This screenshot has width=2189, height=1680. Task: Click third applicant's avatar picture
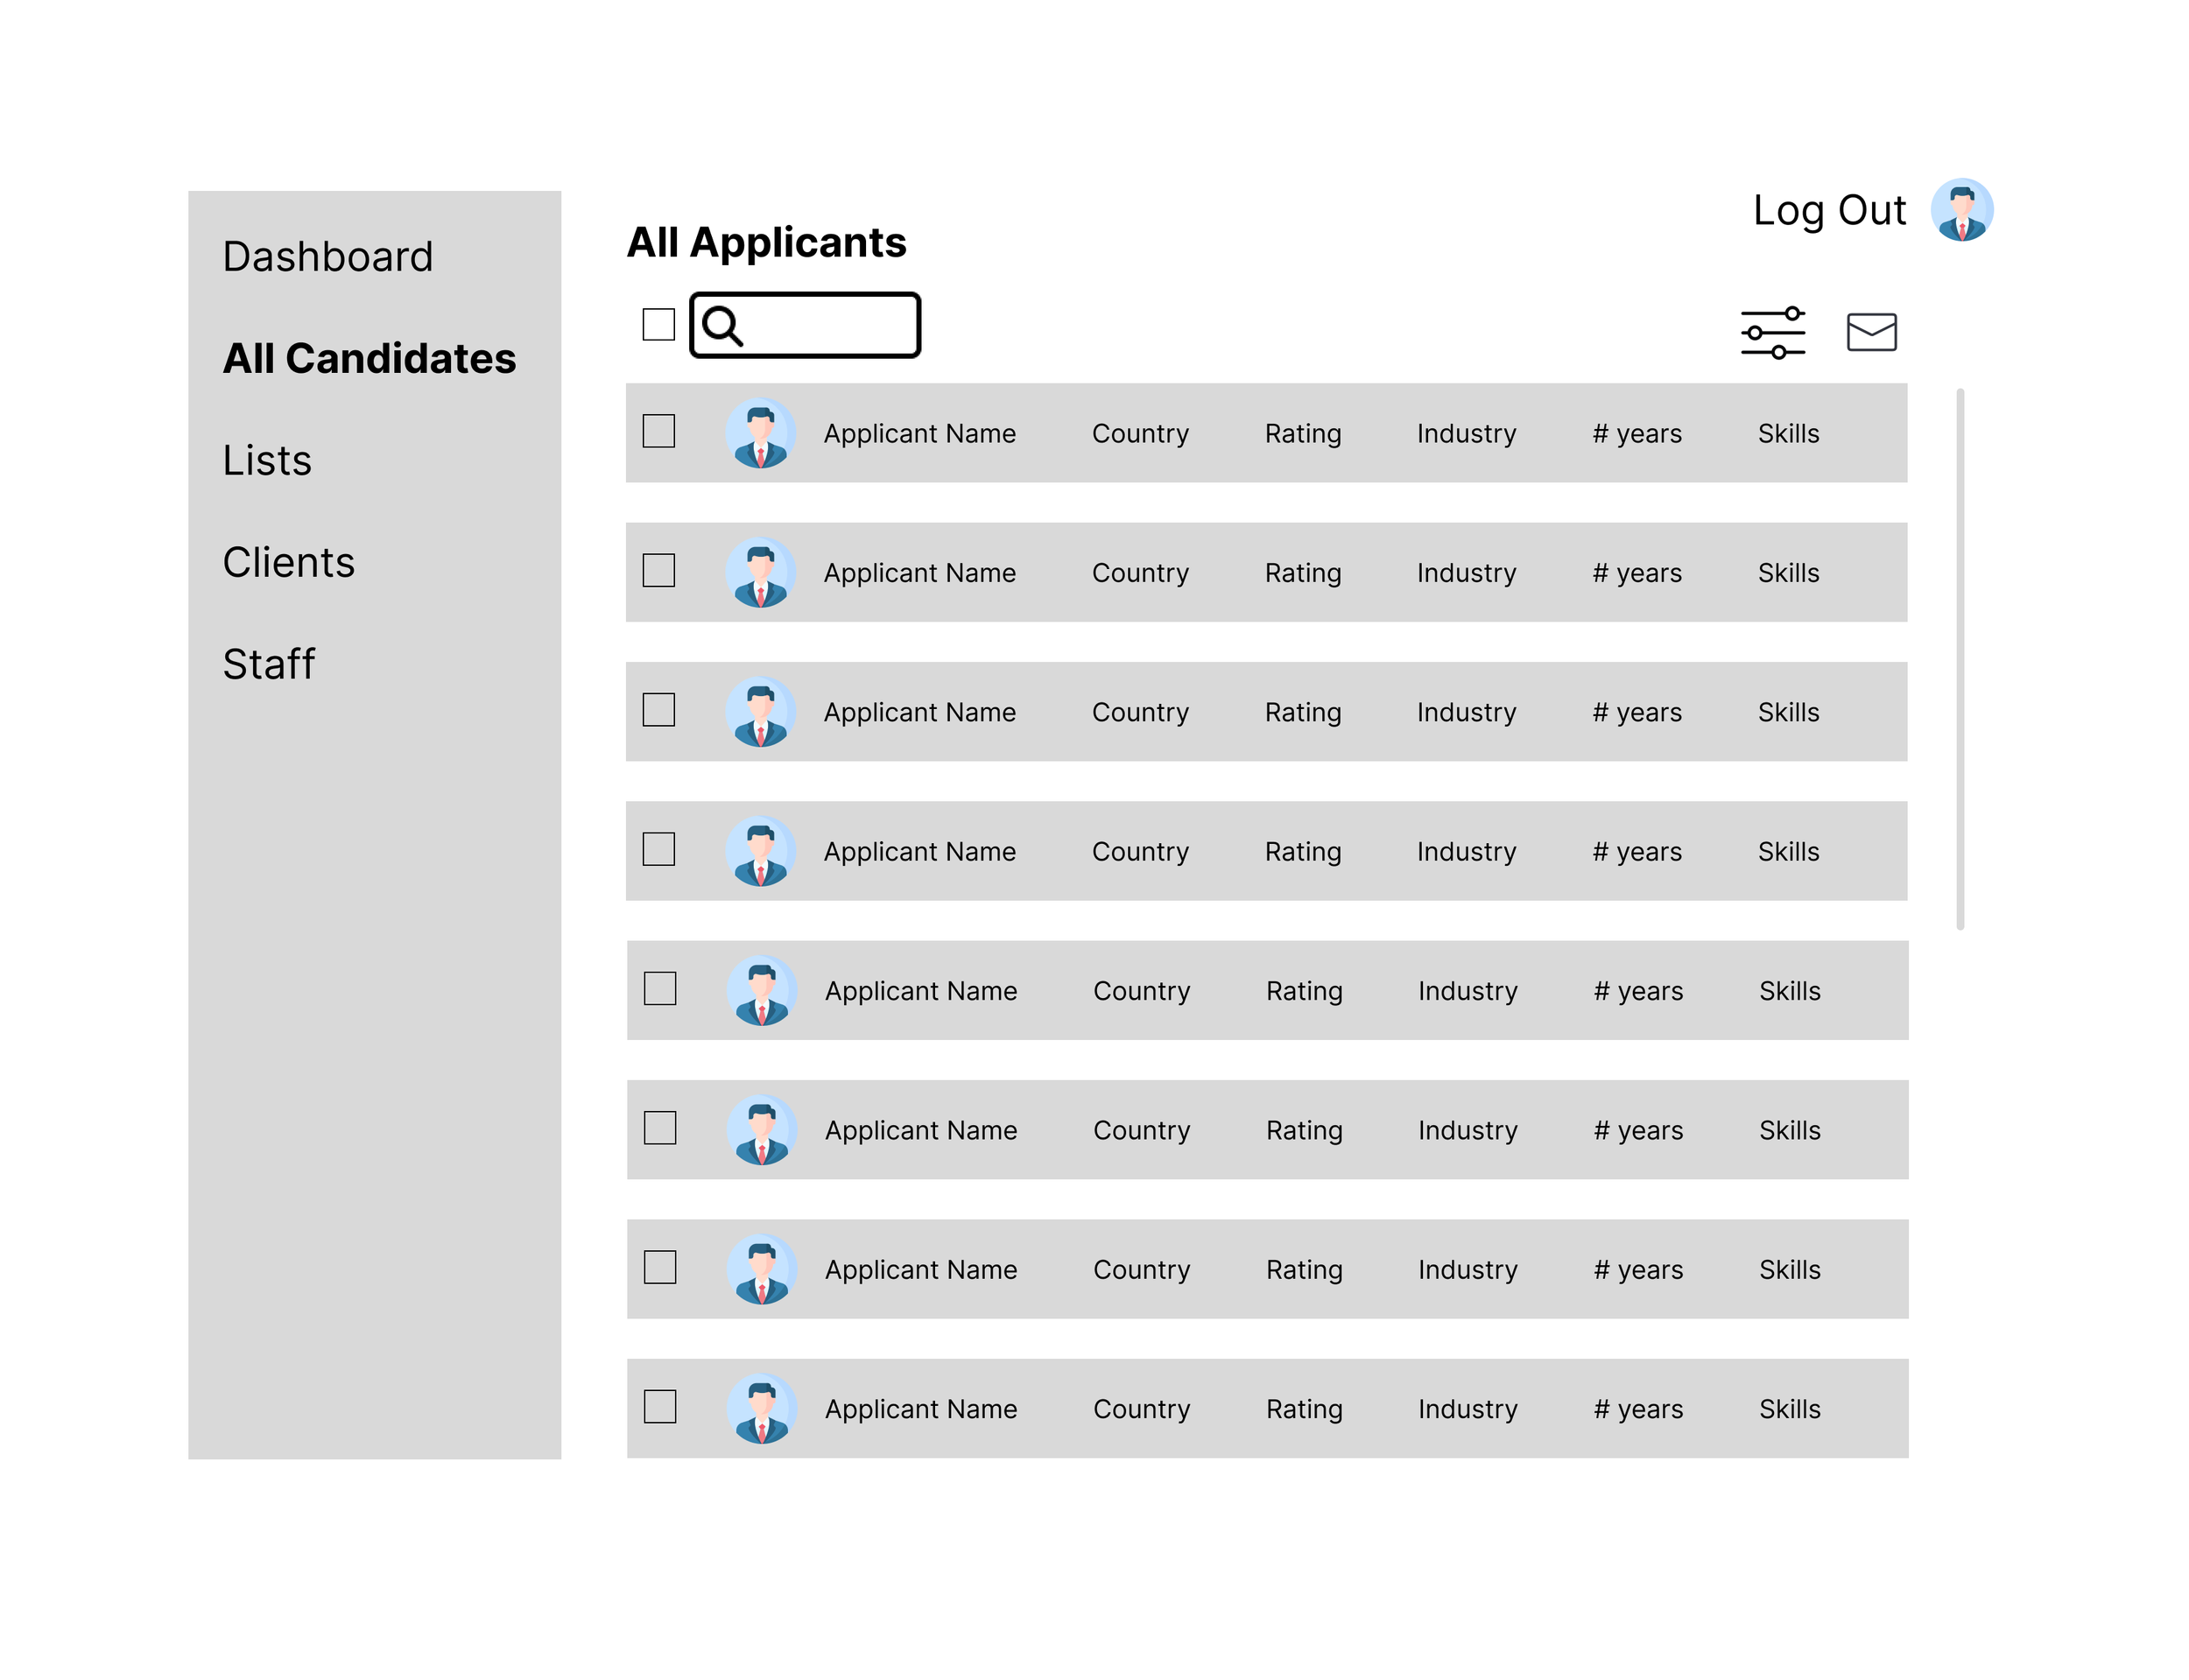pos(760,712)
